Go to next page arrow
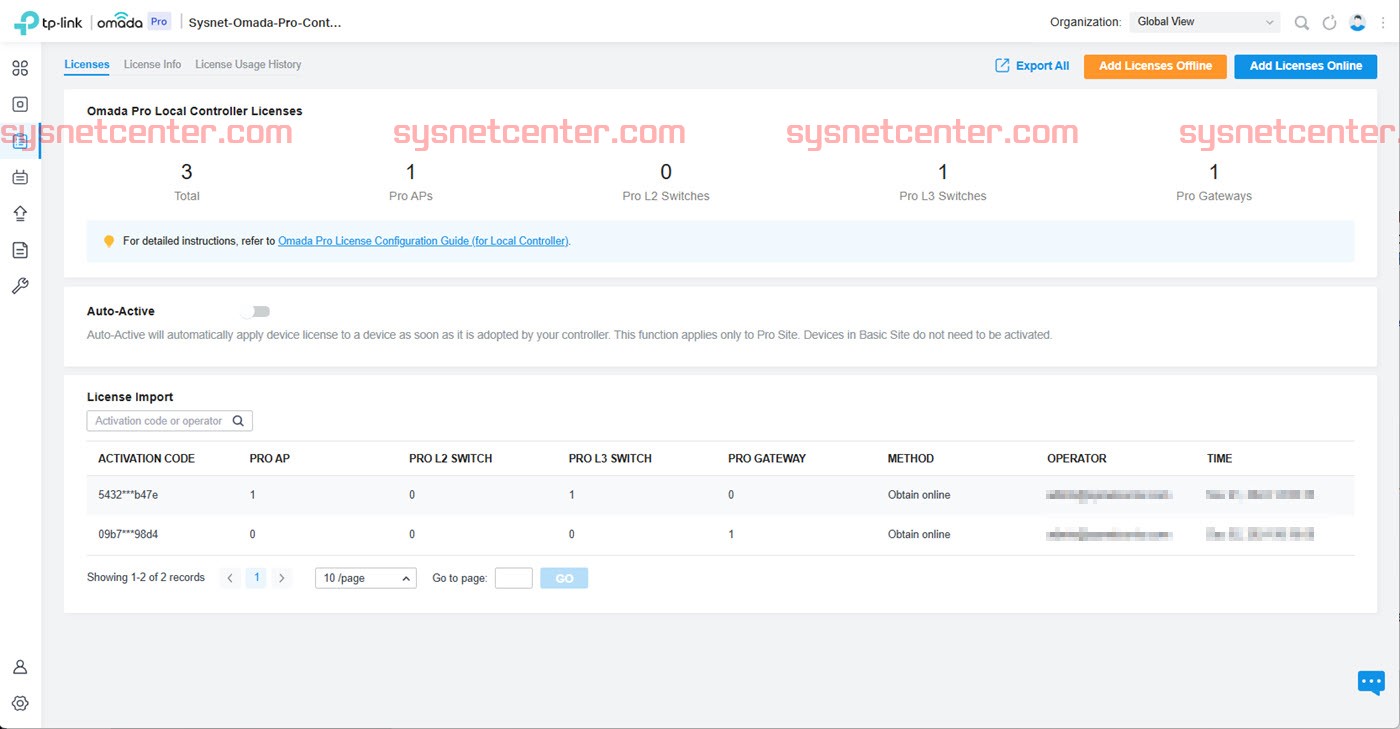 (x=282, y=578)
